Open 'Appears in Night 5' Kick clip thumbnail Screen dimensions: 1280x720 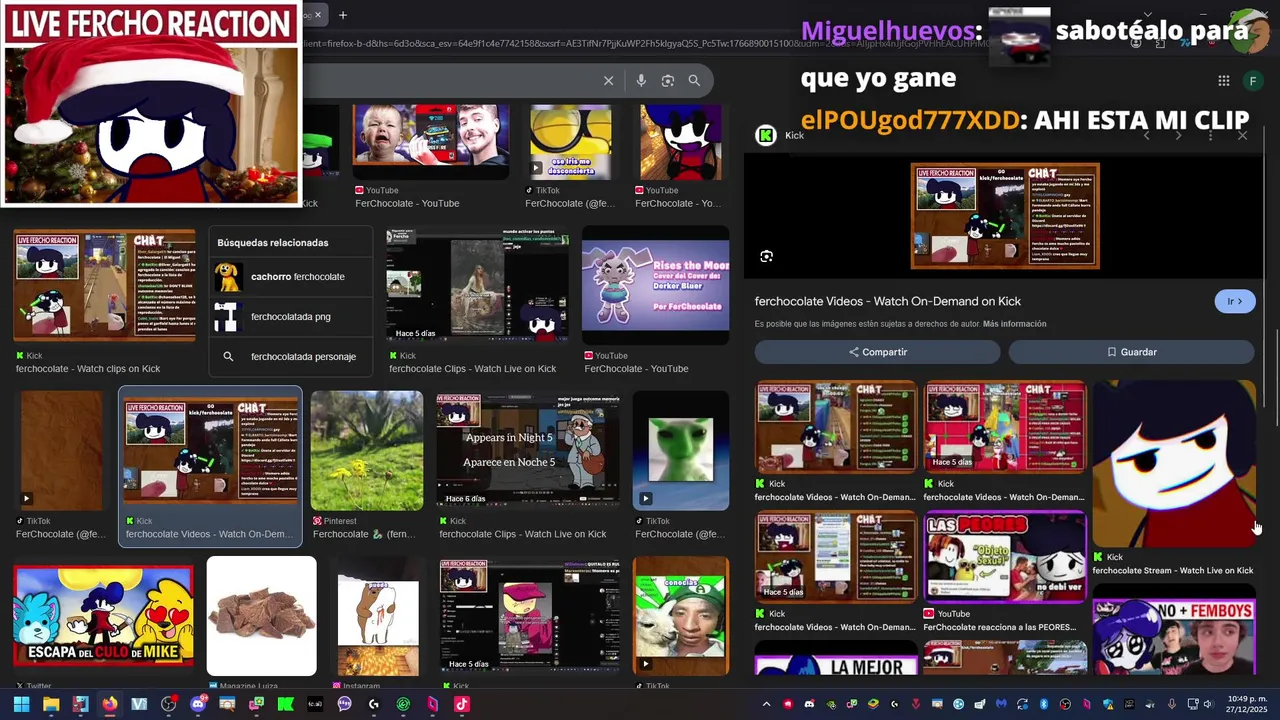pos(527,451)
